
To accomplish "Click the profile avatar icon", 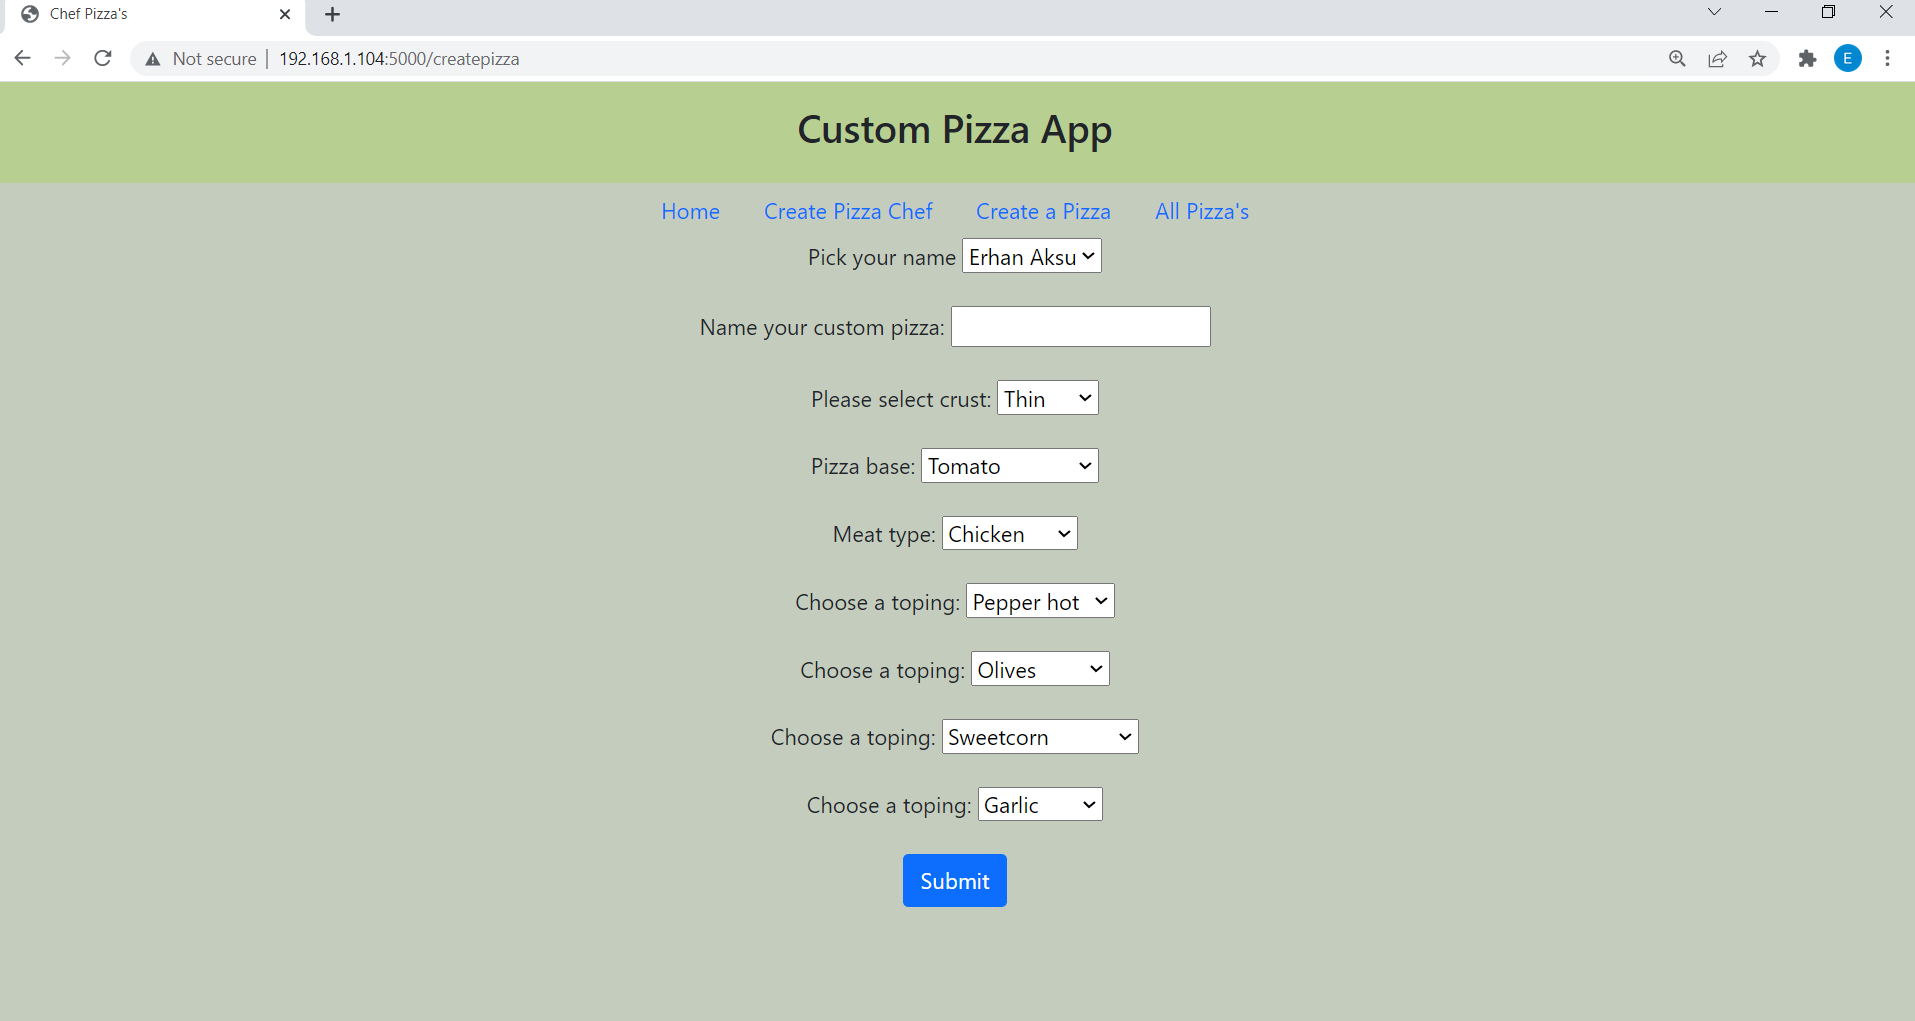I will coord(1847,58).
